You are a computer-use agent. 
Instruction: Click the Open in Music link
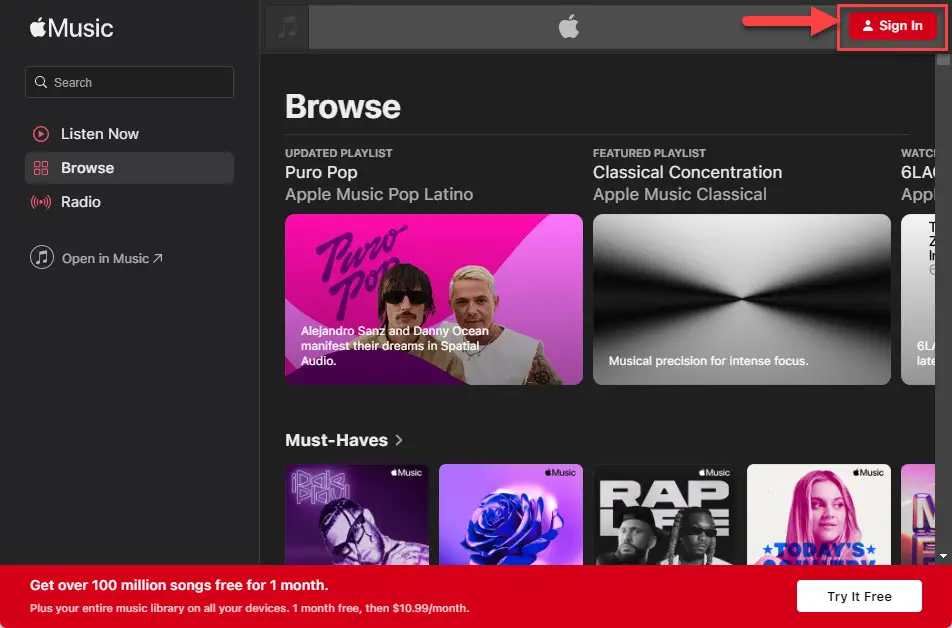(97, 258)
